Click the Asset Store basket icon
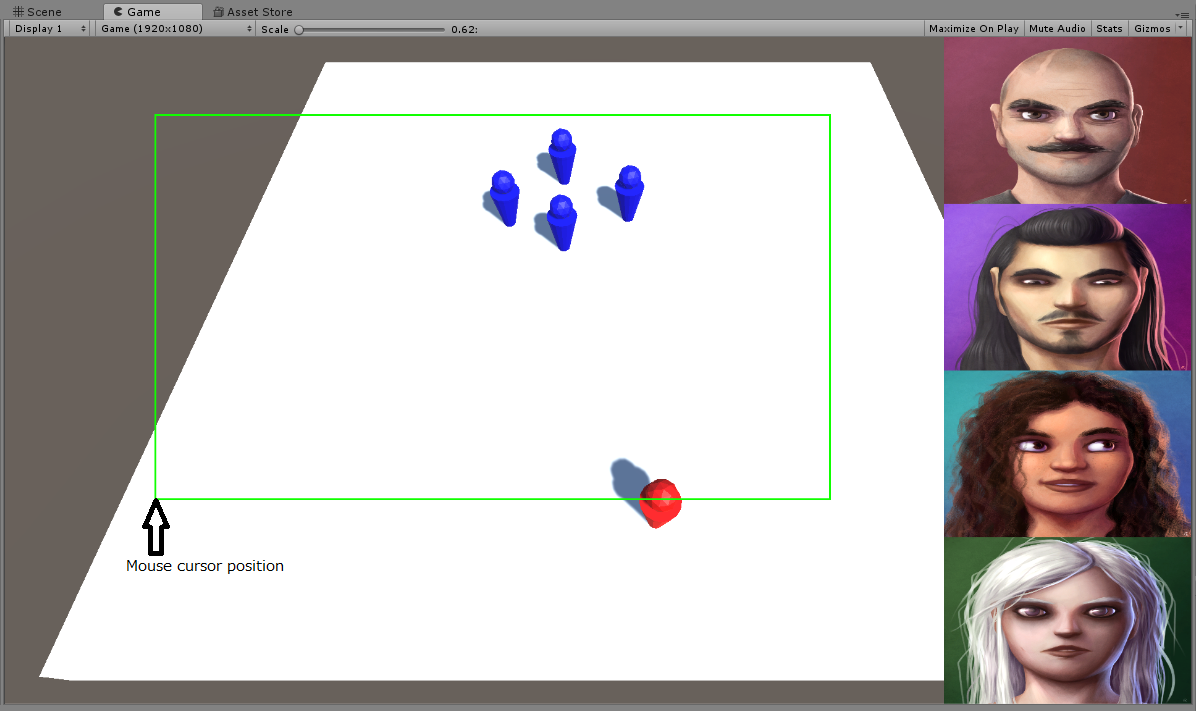Viewport: 1196px width, 711px height. pos(216,11)
